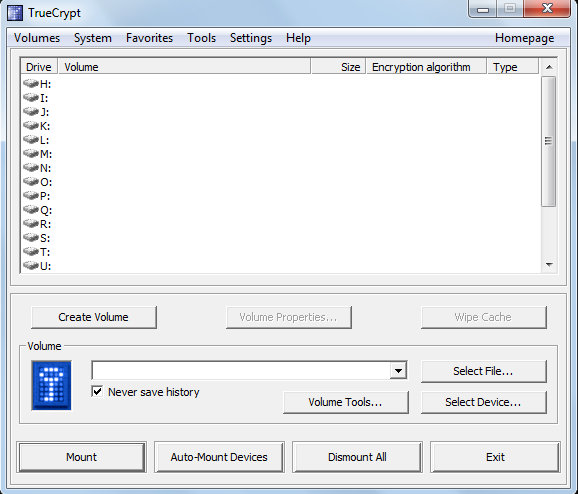Click the drive list scroll-down arrow
Screen dimensions: 578x494
pyautogui.click(x=549, y=265)
